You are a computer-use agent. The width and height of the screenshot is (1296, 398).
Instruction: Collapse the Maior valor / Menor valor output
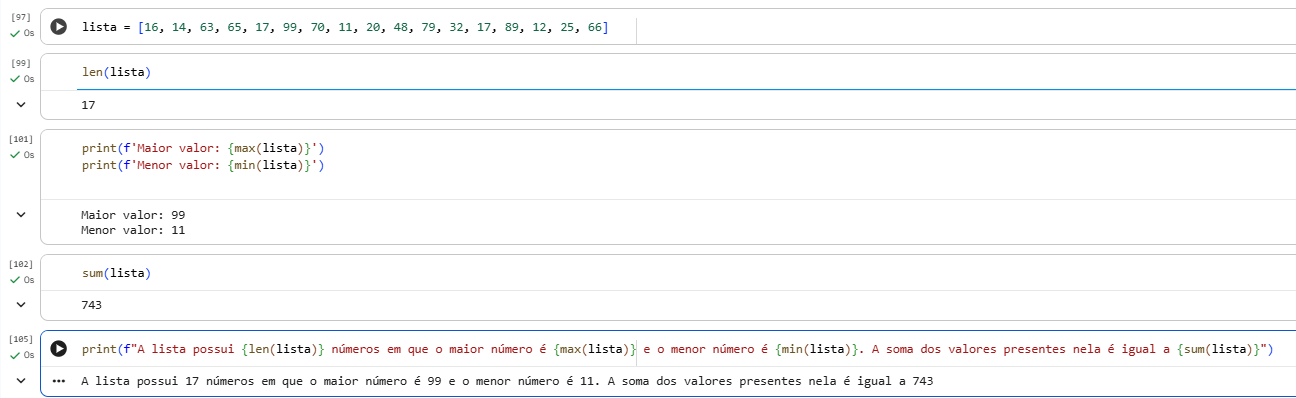(x=21, y=214)
